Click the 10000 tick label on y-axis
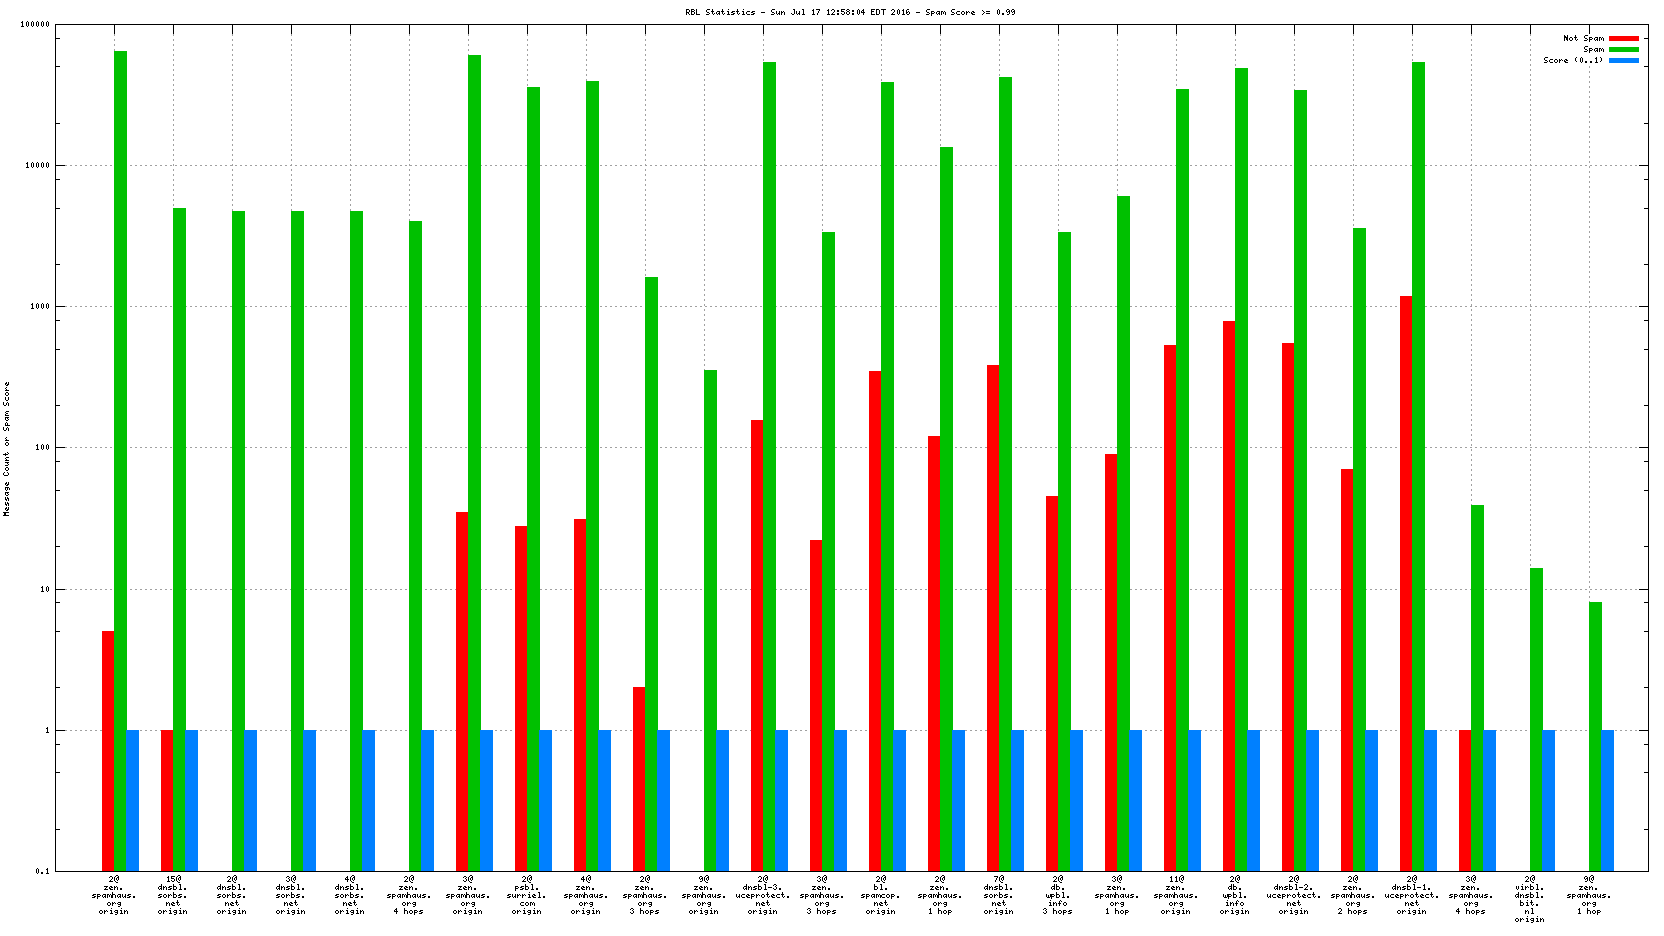Viewport: 1664px width, 936px height. 38,166
